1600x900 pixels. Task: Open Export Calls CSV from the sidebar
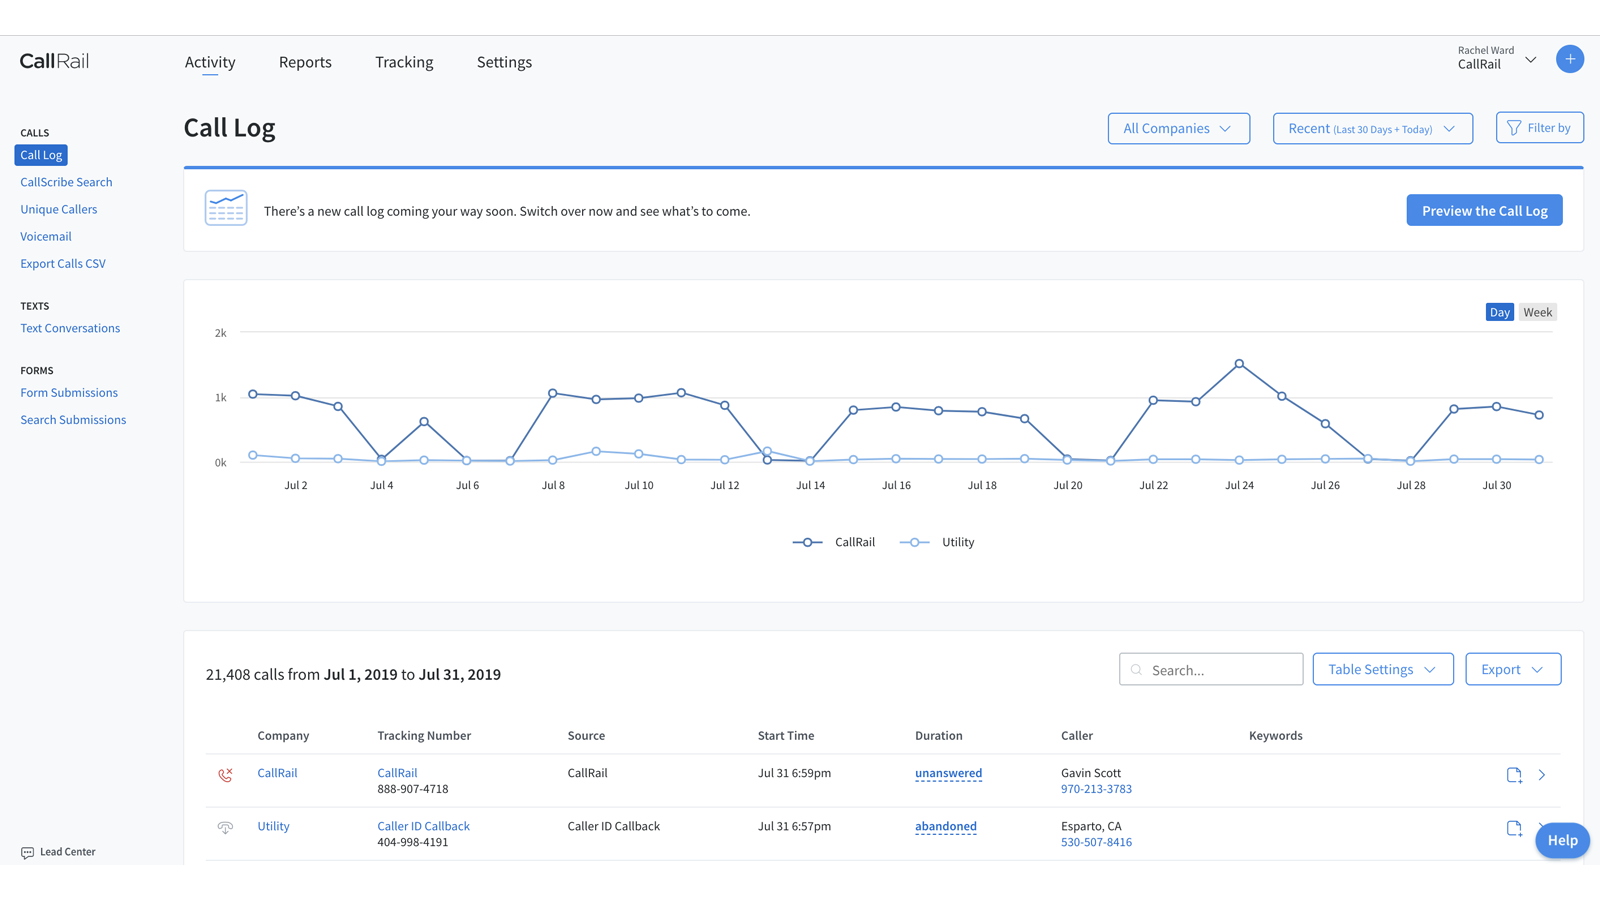pos(63,263)
